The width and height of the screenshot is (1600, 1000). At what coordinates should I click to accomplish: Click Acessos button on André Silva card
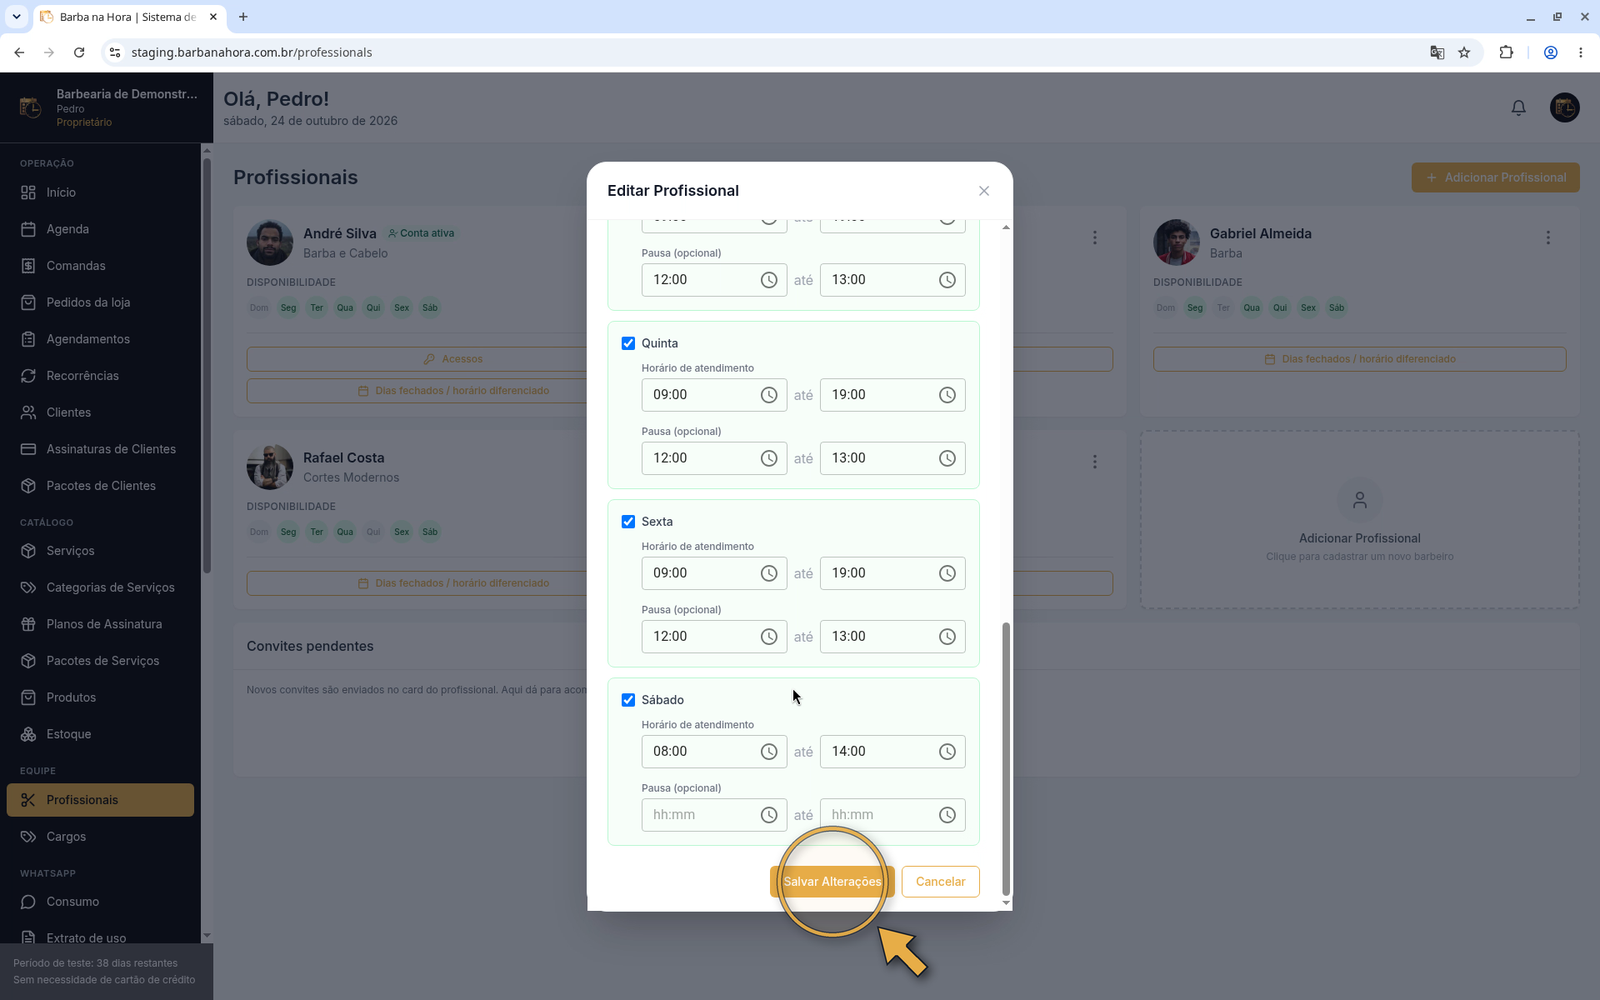(453, 359)
